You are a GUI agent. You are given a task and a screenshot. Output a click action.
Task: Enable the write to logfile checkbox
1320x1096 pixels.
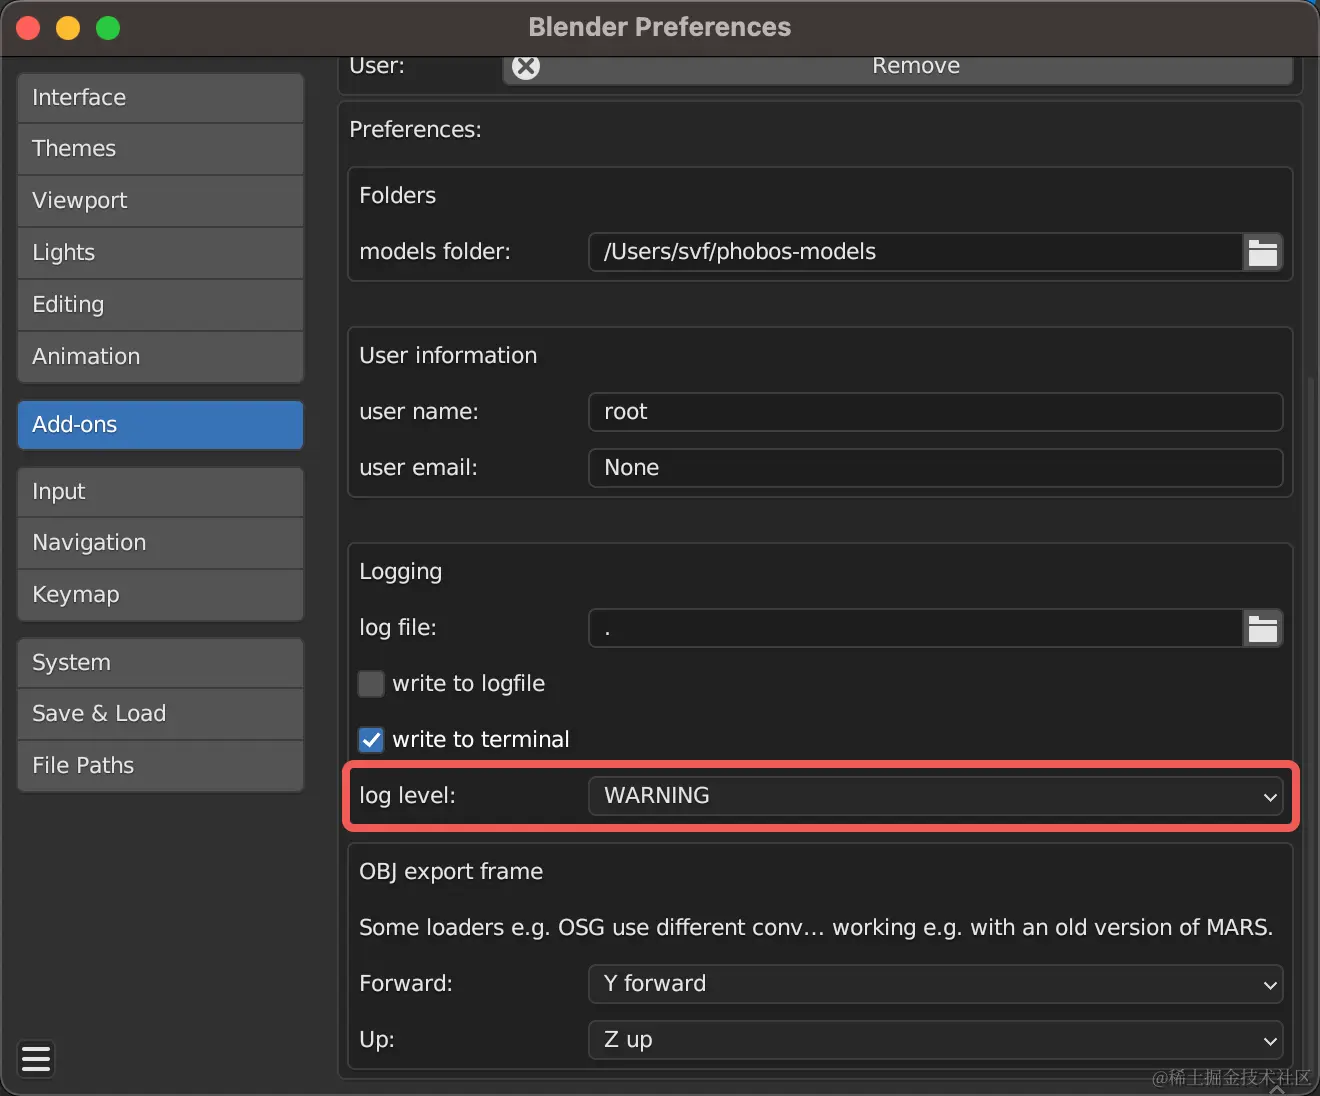click(371, 684)
